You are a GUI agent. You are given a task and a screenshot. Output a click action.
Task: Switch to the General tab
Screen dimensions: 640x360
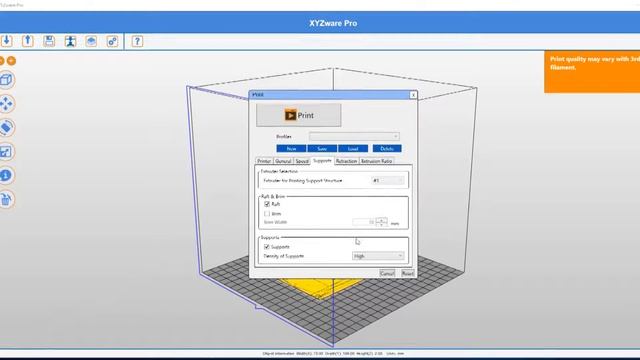[x=283, y=161]
